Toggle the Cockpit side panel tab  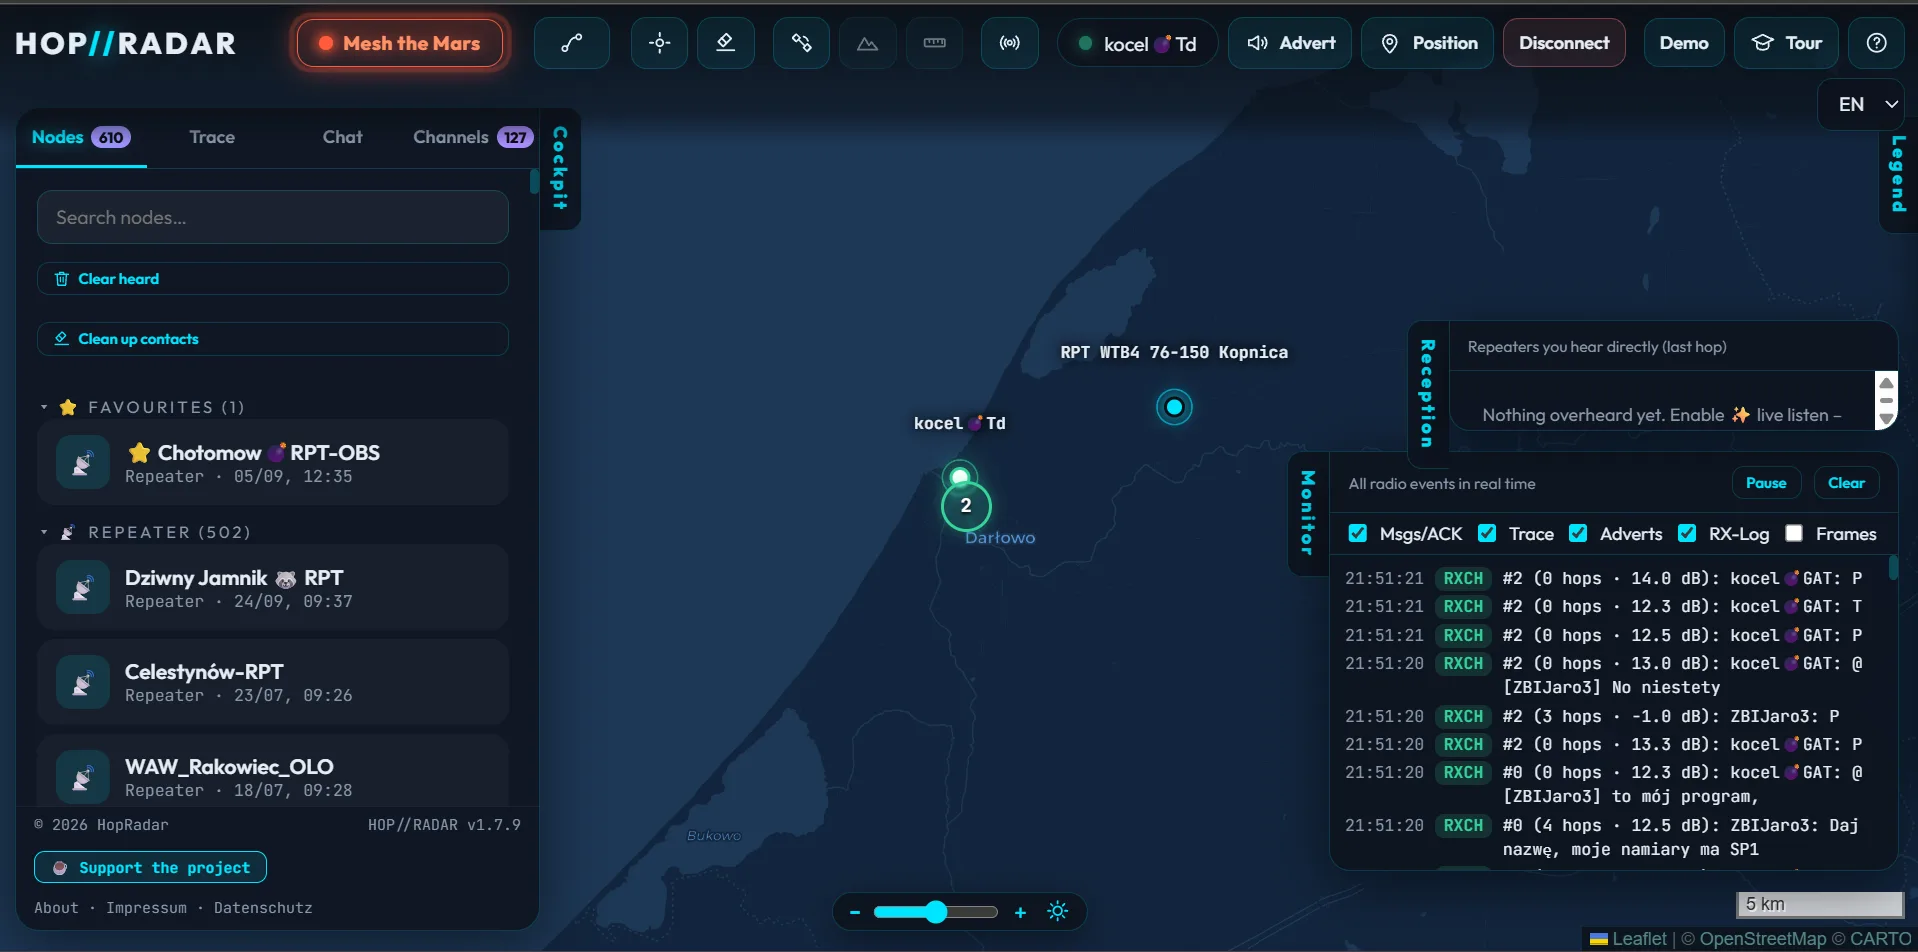point(560,168)
